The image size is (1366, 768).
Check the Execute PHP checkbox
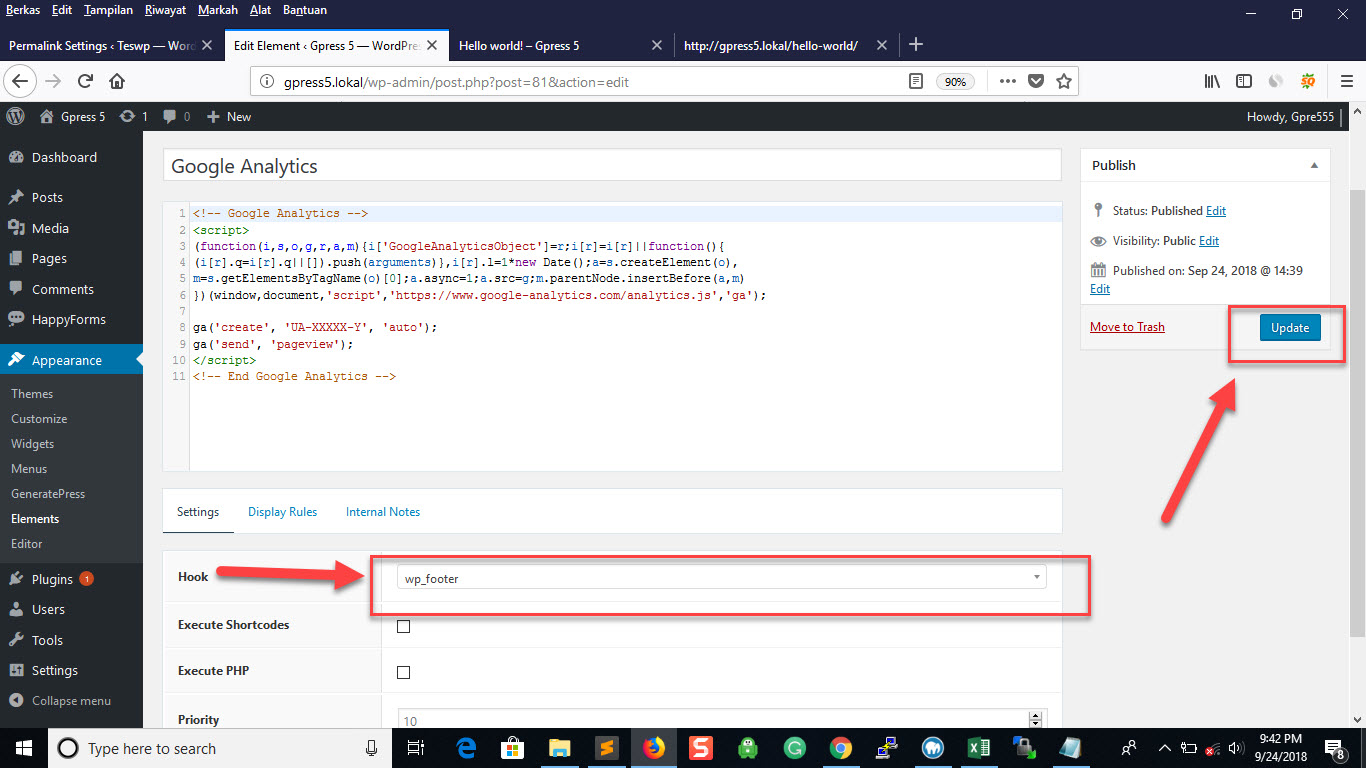point(404,672)
